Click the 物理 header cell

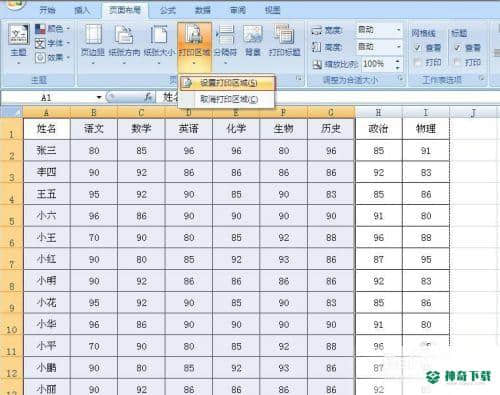pos(426,129)
